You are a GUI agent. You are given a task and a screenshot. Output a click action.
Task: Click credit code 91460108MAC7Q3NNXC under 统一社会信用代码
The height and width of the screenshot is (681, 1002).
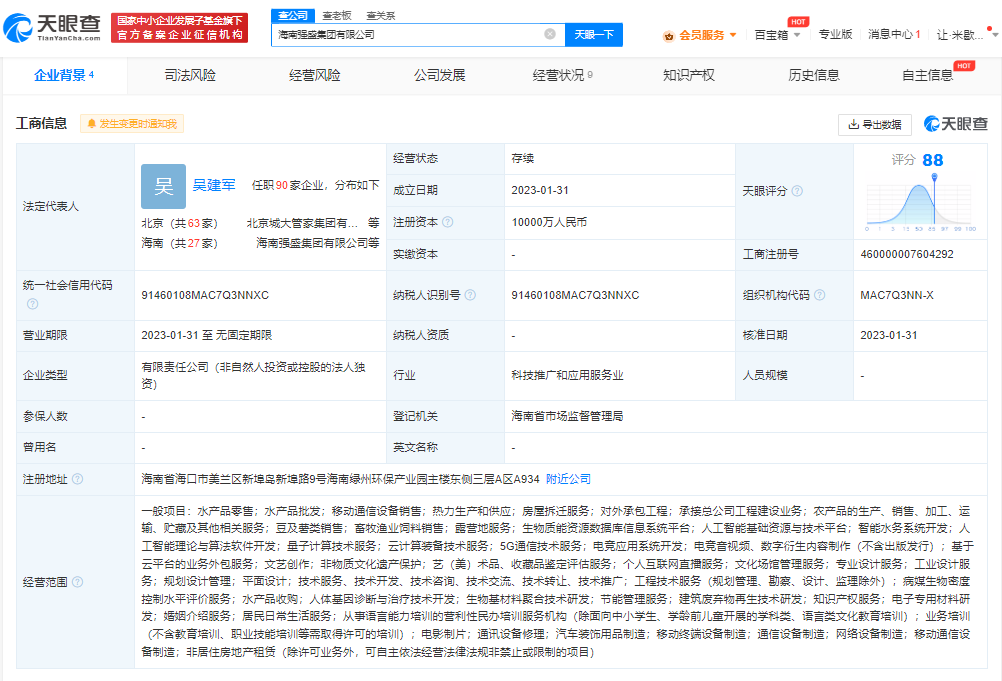point(205,295)
